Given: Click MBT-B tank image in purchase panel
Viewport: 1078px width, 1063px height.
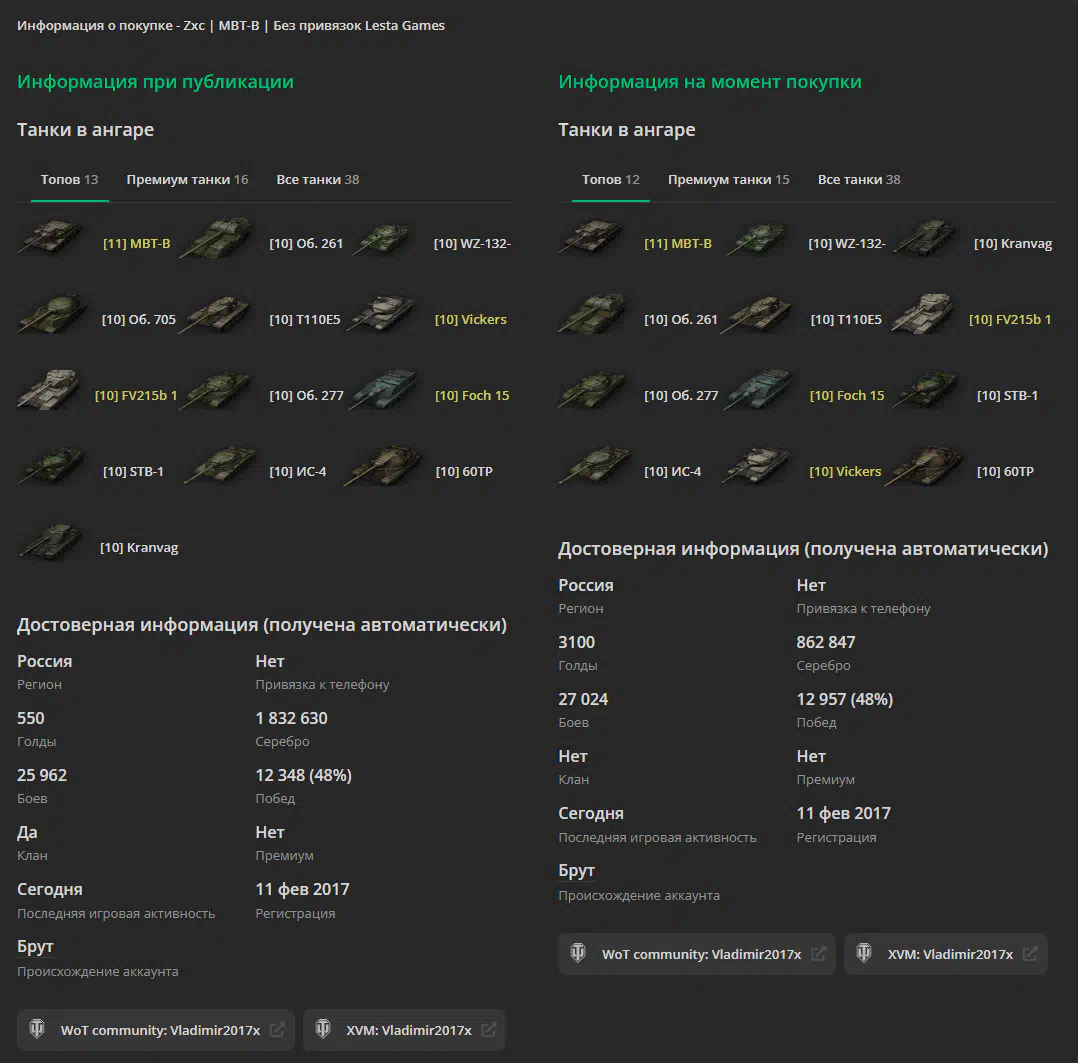Looking at the screenshot, I should pos(593,238).
